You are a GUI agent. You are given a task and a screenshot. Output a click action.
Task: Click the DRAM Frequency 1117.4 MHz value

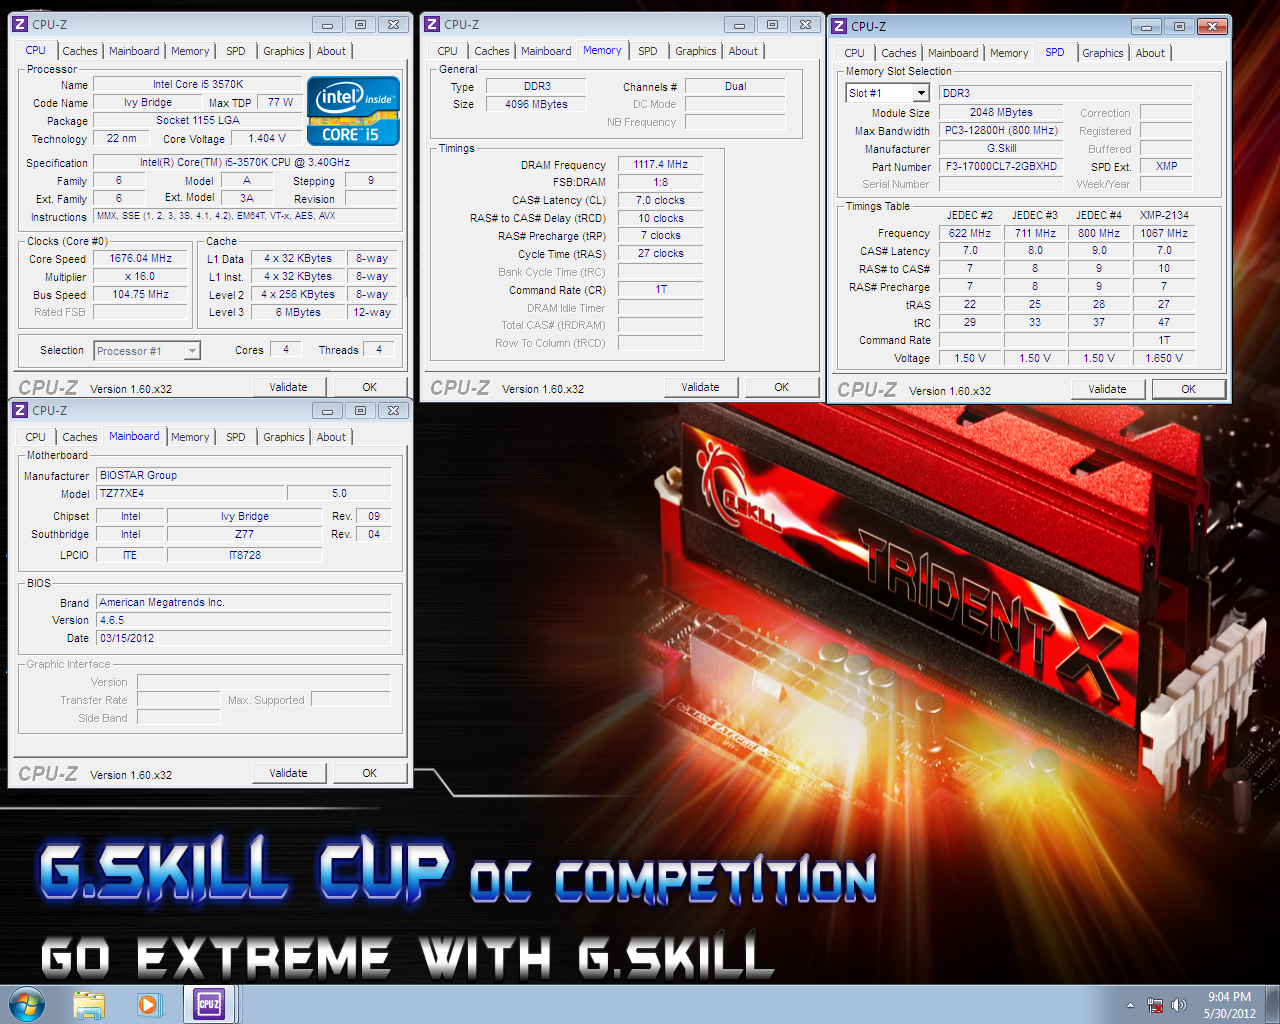660,164
